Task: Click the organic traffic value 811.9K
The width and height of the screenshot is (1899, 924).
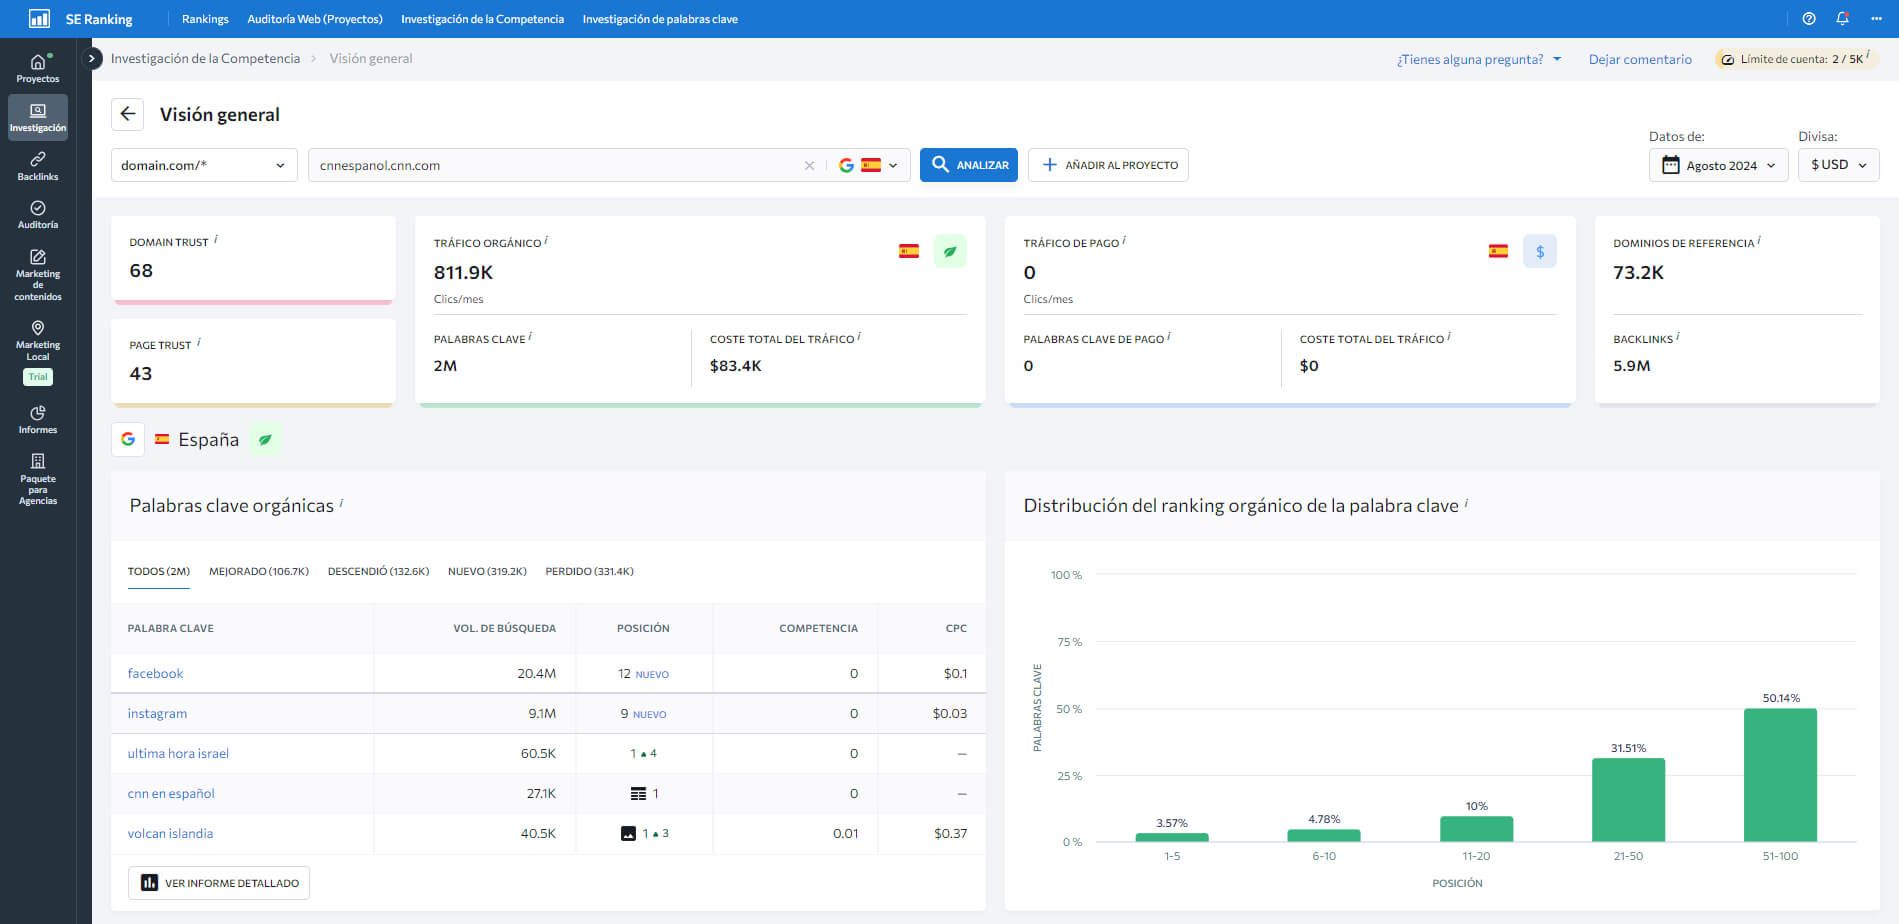Action: [x=463, y=272]
